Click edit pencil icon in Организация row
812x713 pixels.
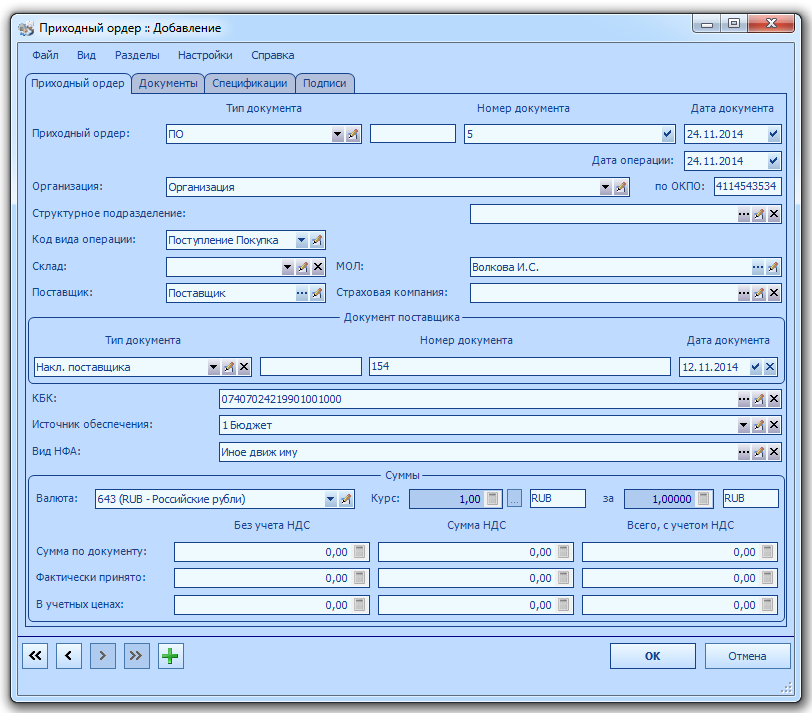(621, 187)
